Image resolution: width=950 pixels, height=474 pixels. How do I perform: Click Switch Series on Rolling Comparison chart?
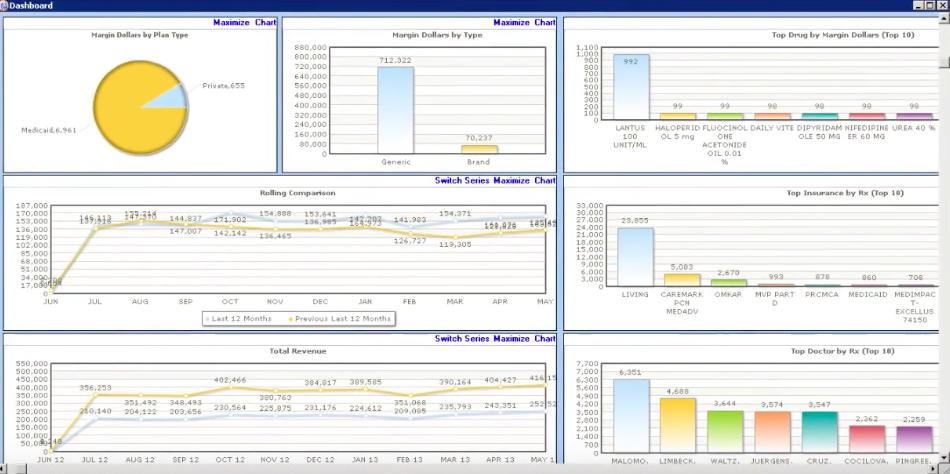pyautogui.click(x=462, y=181)
